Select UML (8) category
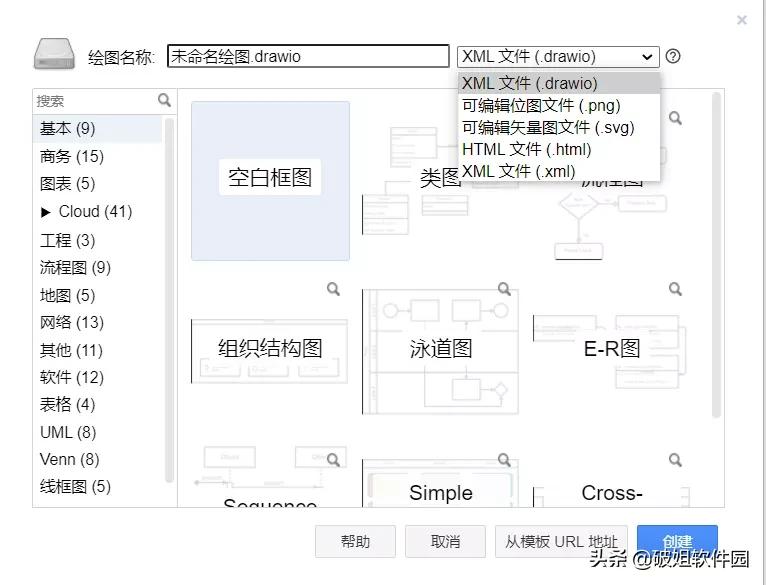766x585 pixels. [97, 432]
